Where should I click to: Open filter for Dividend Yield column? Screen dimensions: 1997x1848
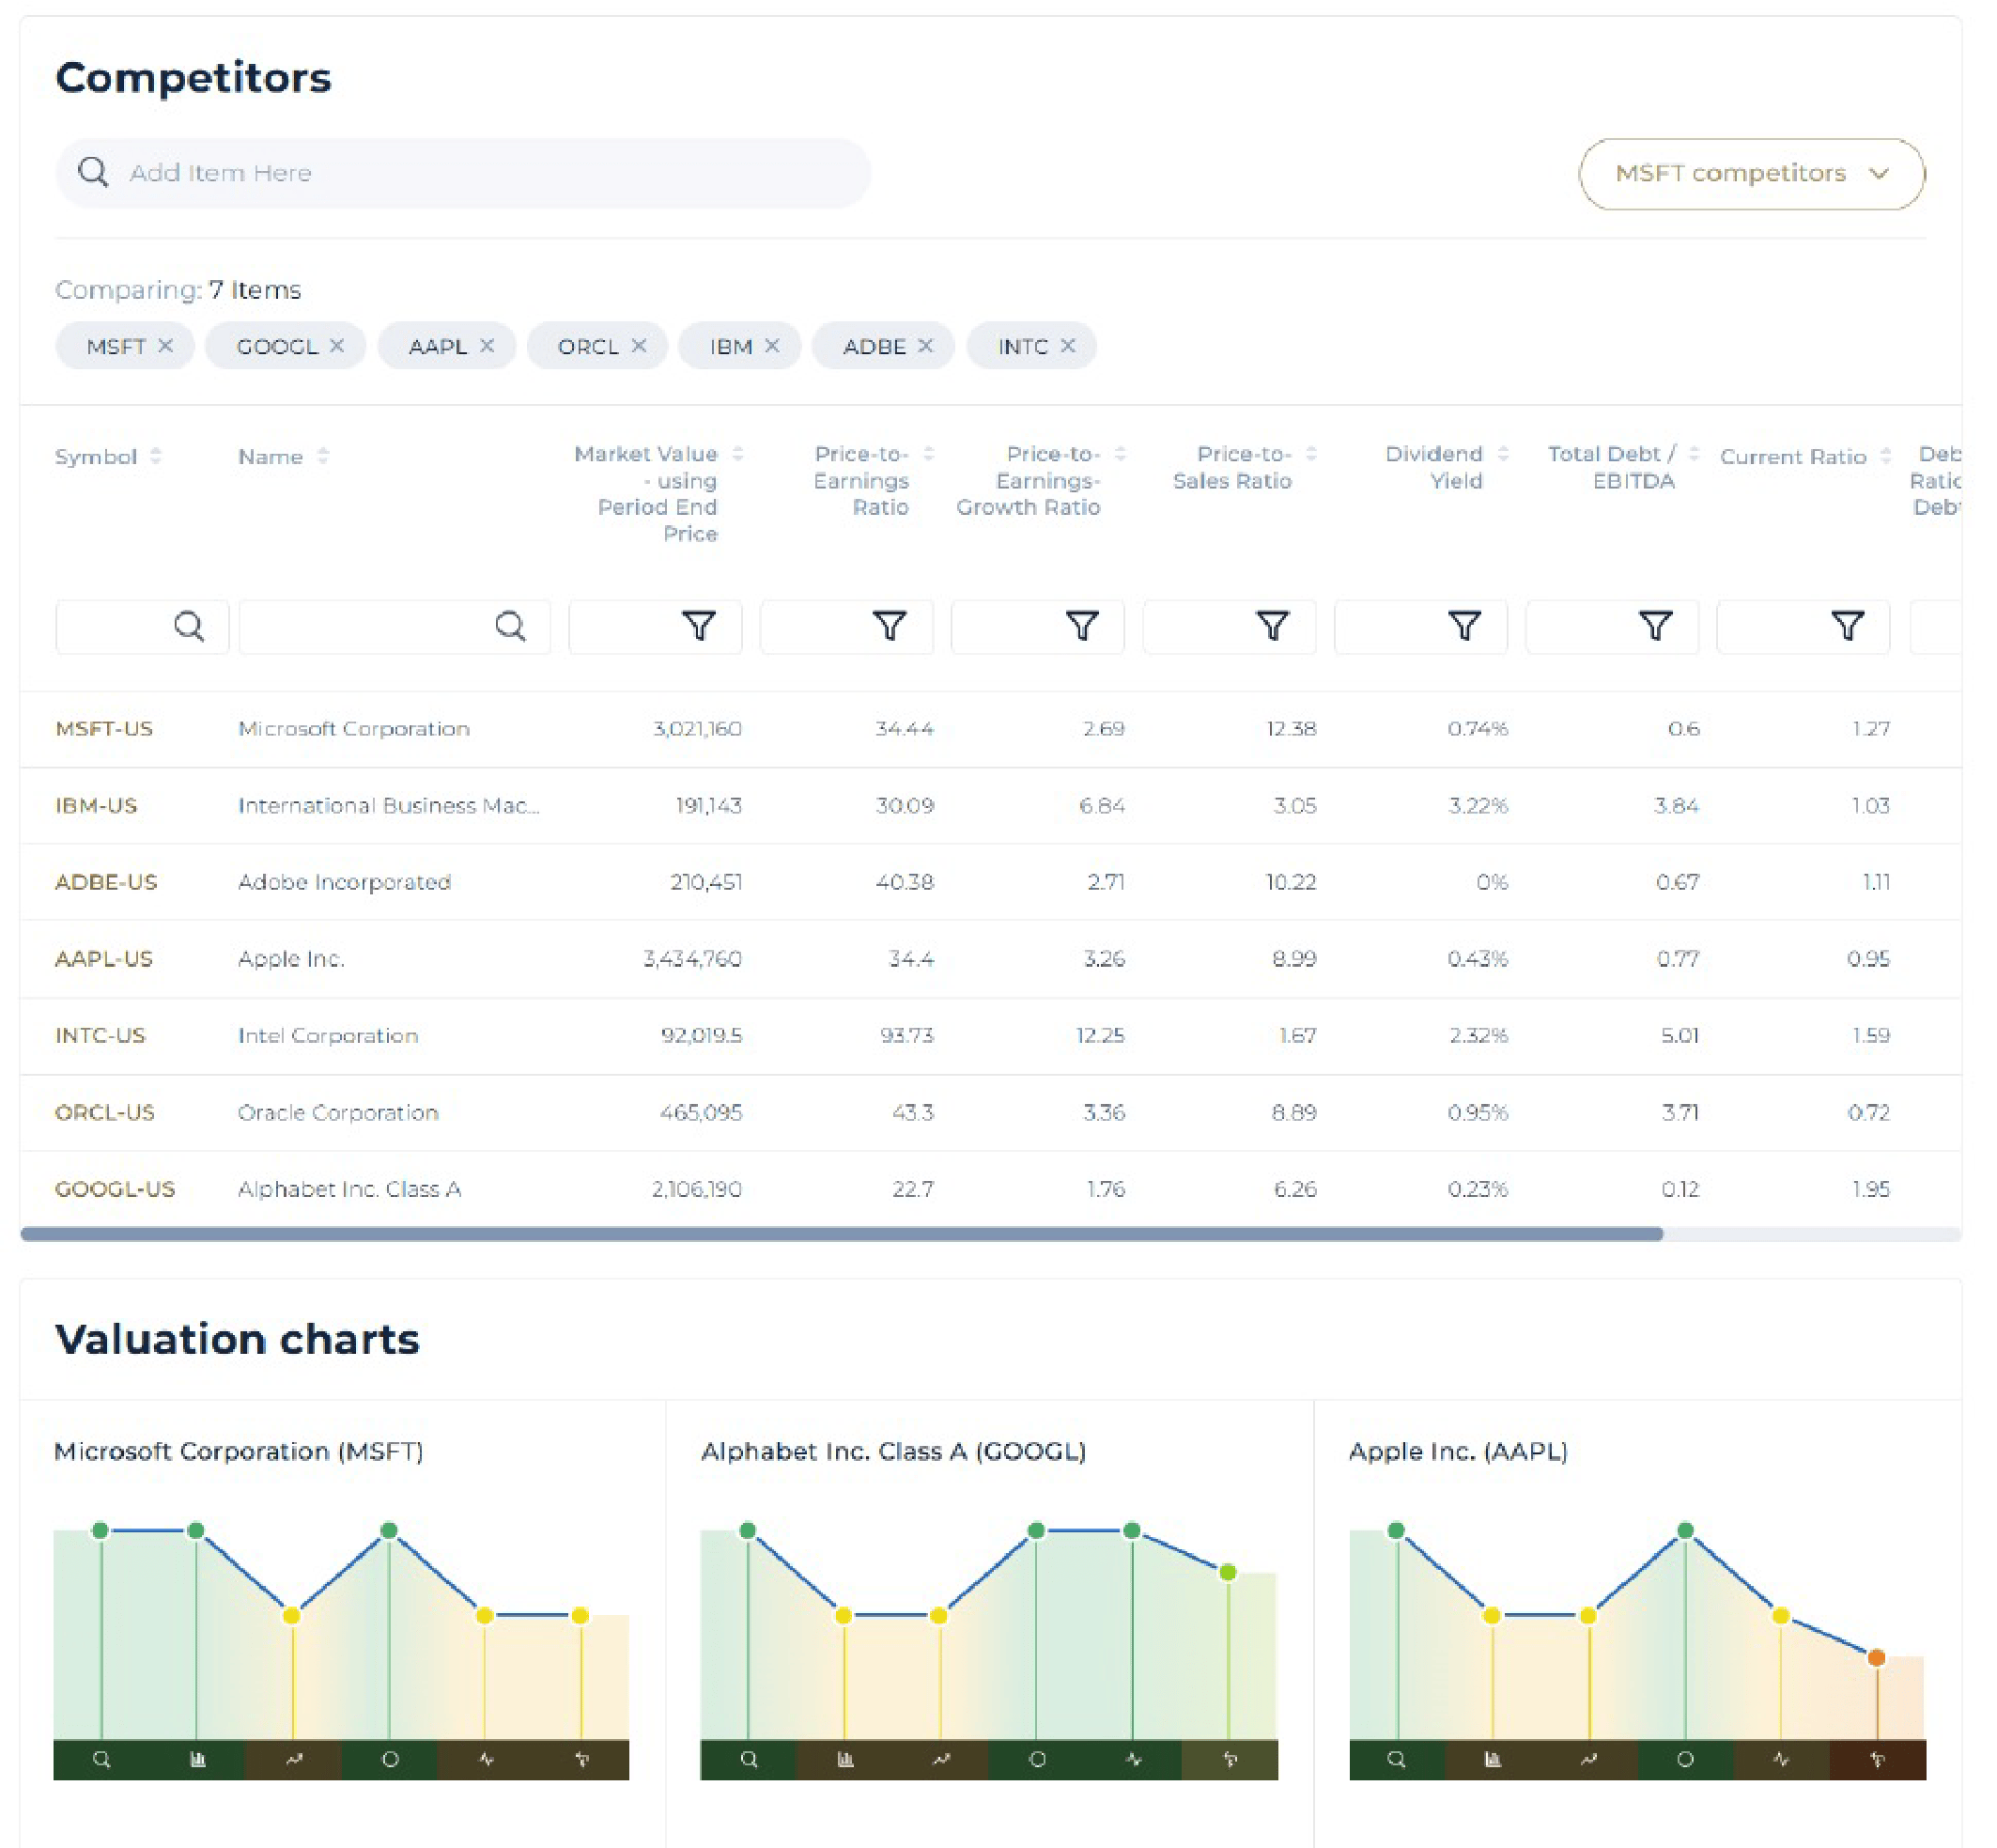coord(1465,627)
